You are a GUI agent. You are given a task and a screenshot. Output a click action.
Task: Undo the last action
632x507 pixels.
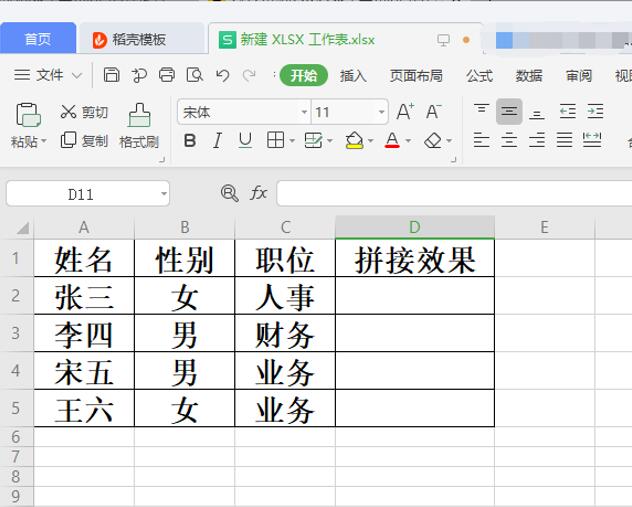point(222,75)
